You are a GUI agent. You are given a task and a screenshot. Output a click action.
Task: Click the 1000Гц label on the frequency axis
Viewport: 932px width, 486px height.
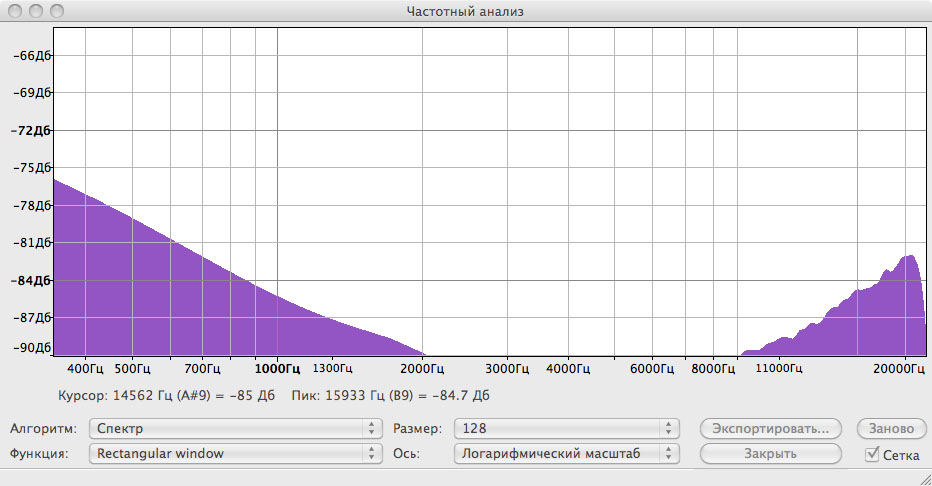pyautogui.click(x=277, y=367)
